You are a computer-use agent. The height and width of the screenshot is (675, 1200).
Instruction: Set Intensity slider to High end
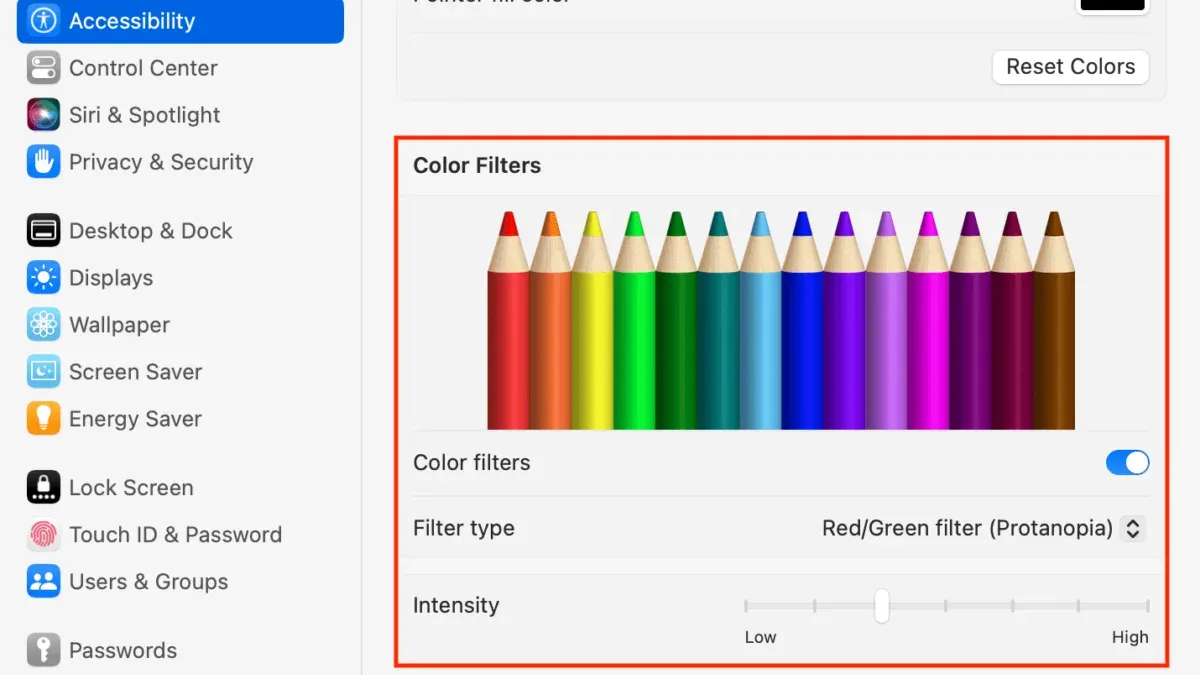coord(1147,606)
